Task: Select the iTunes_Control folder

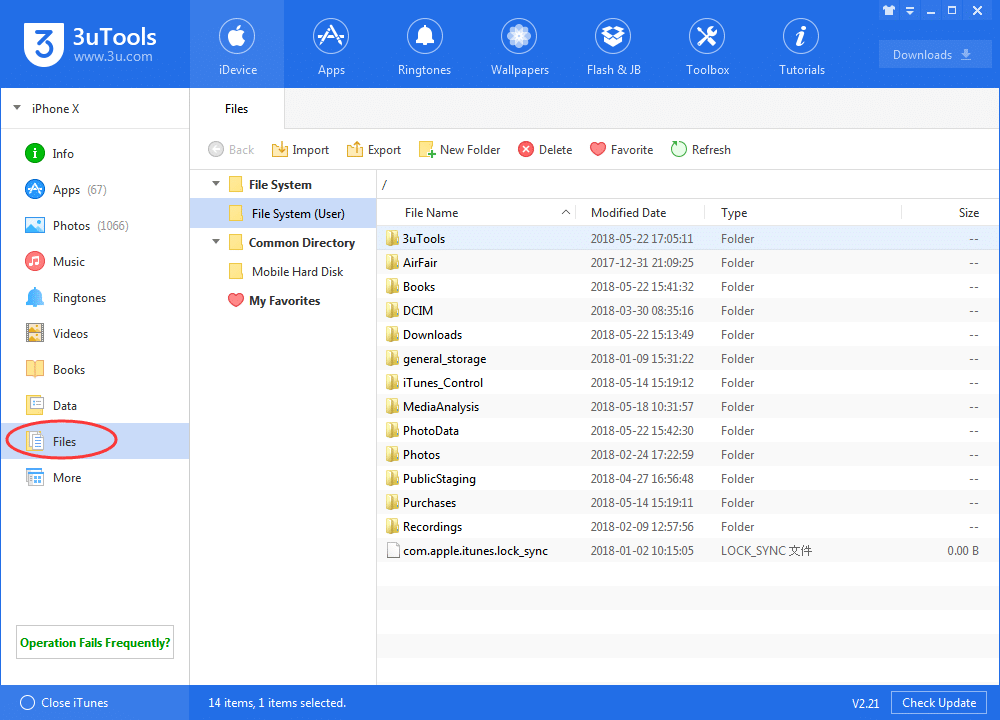Action: 688,383
